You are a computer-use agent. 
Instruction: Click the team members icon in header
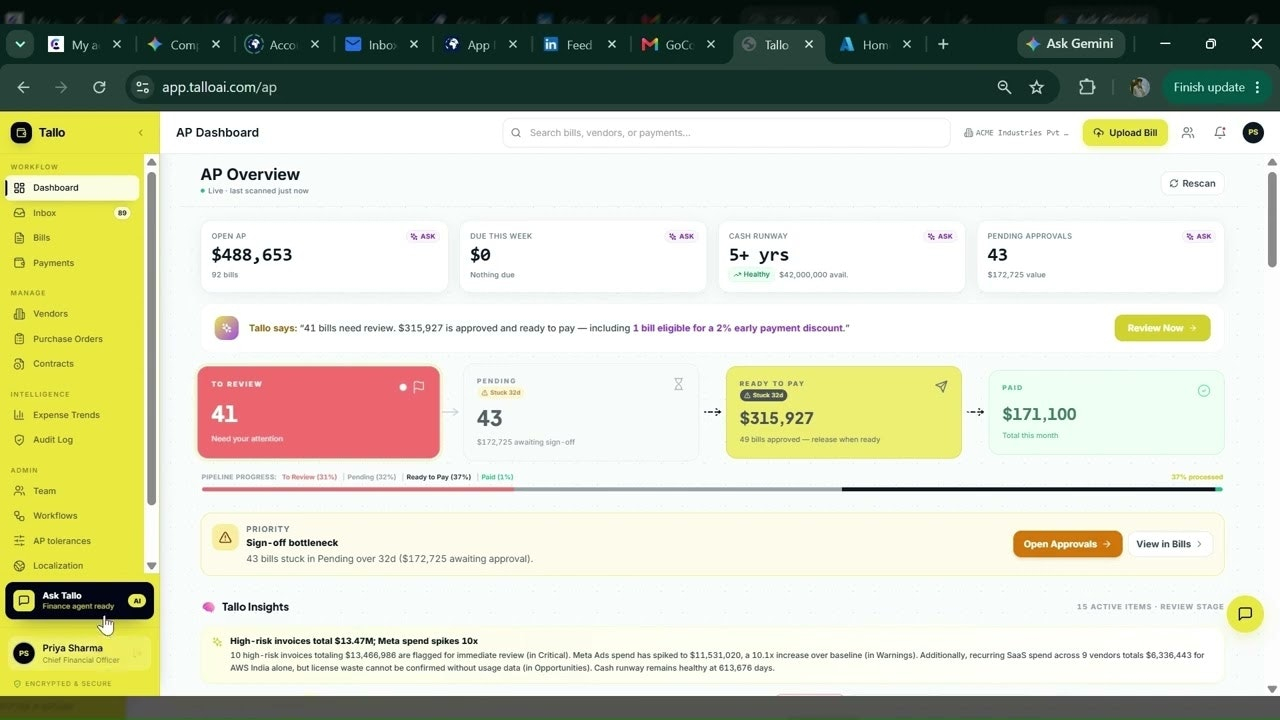pyautogui.click(x=1188, y=133)
